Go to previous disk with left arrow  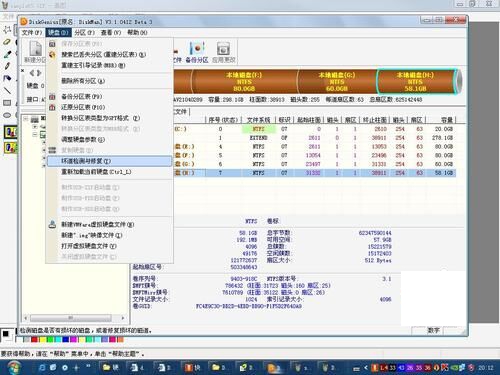(x=32, y=73)
